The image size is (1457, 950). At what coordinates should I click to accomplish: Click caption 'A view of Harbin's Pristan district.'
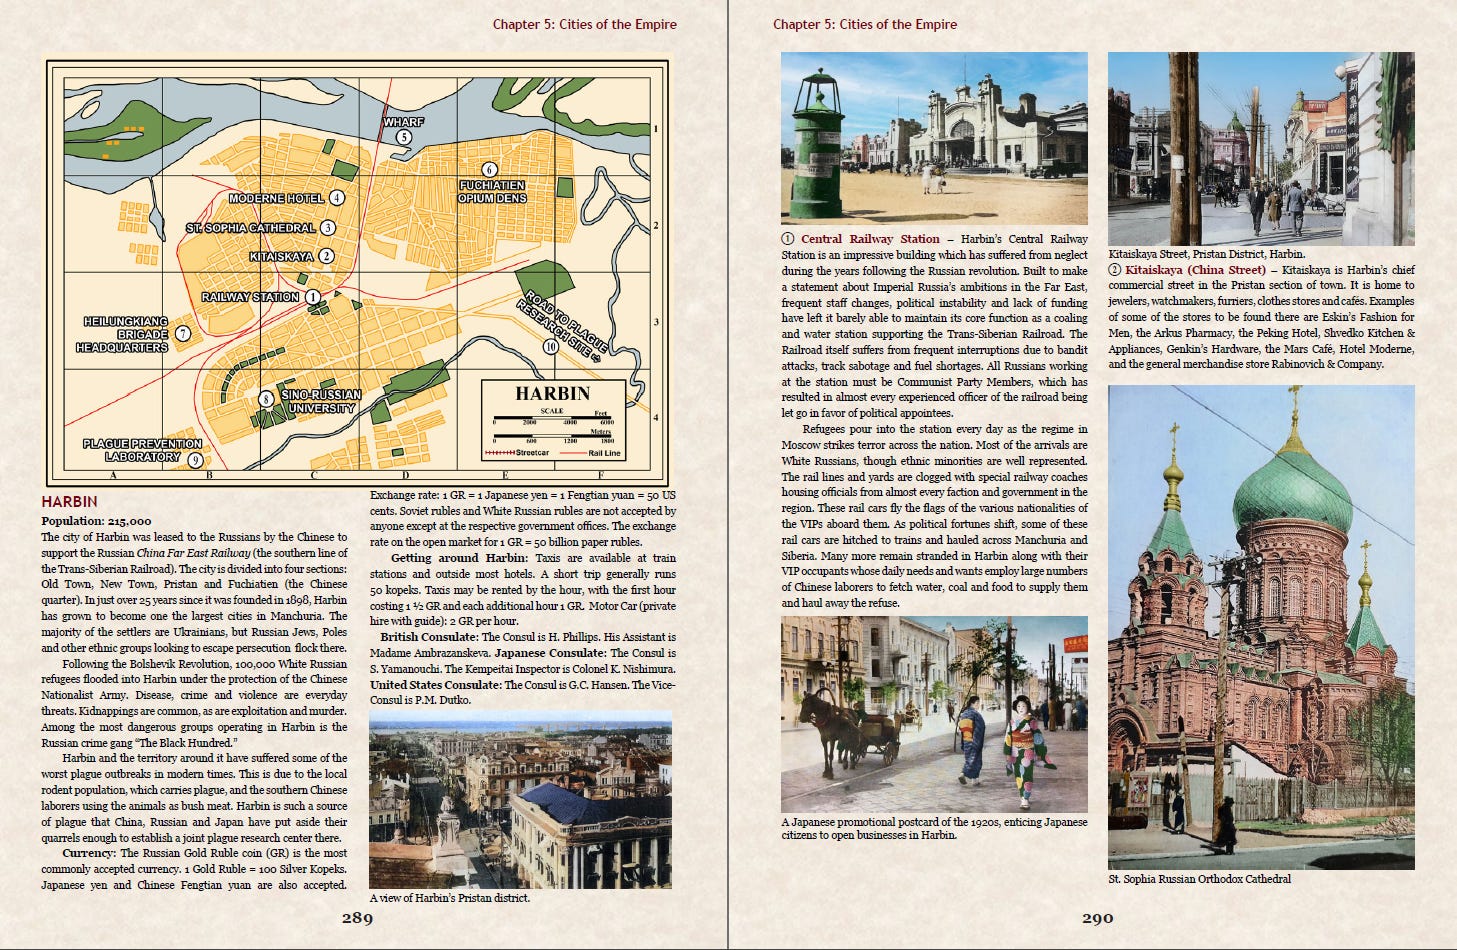(450, 898)
